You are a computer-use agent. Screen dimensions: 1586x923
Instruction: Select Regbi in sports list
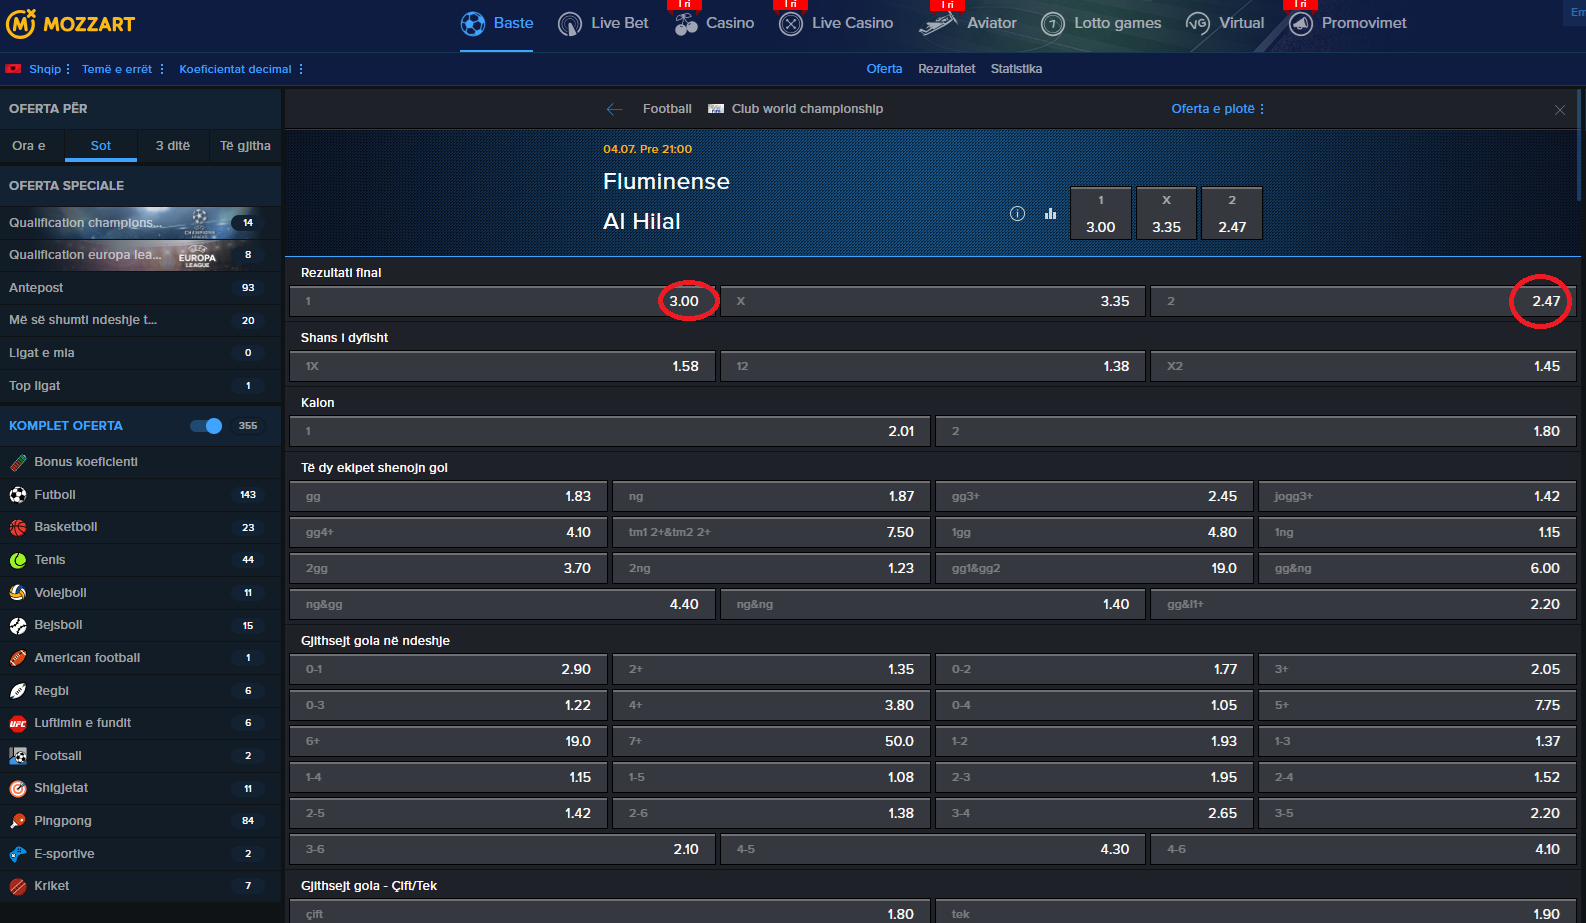click(x=140, y=691)
